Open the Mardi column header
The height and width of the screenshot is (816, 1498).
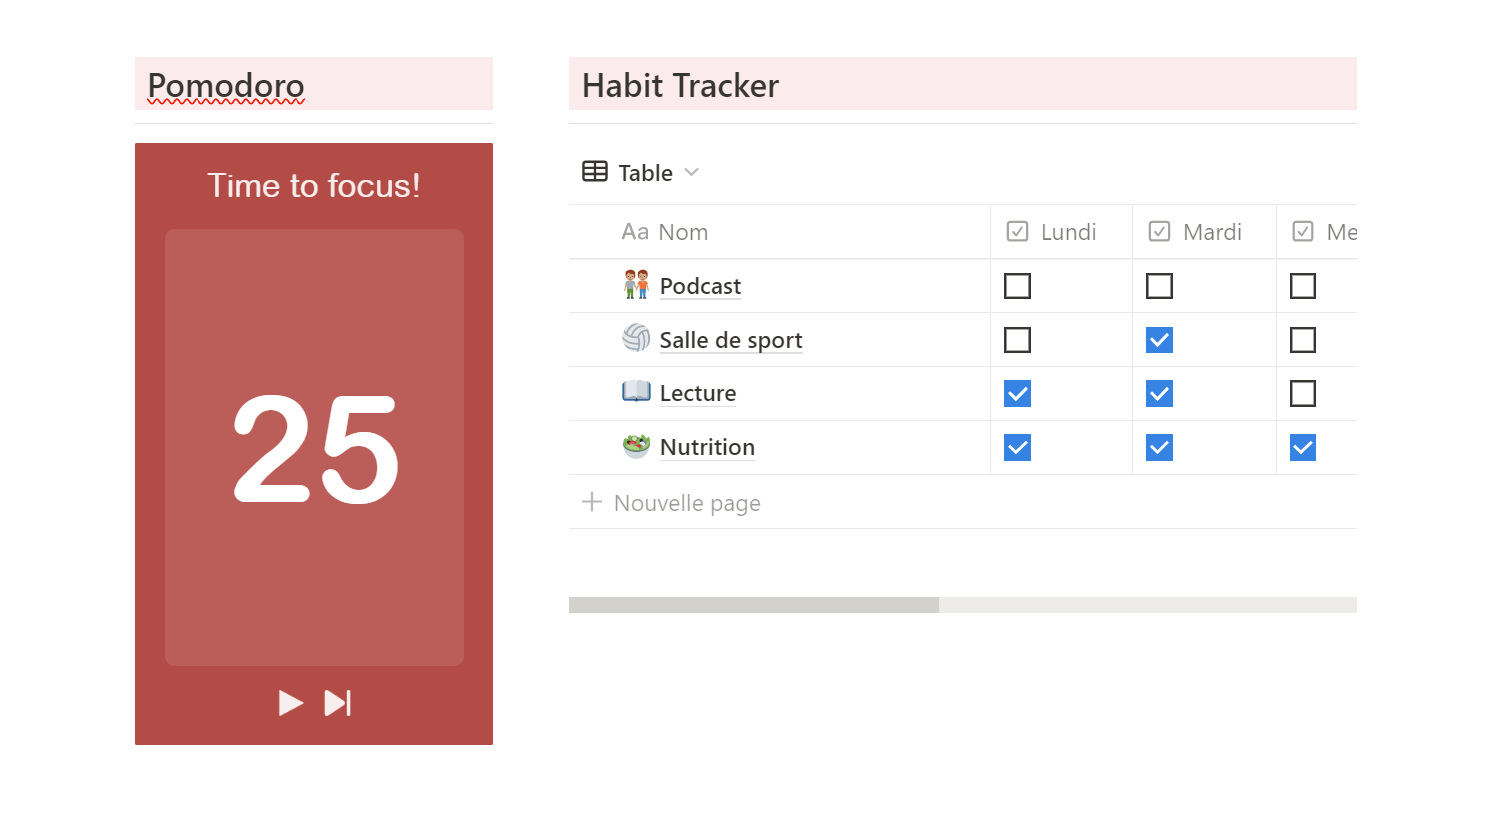pyautogui.click(x=1204, y=232)
